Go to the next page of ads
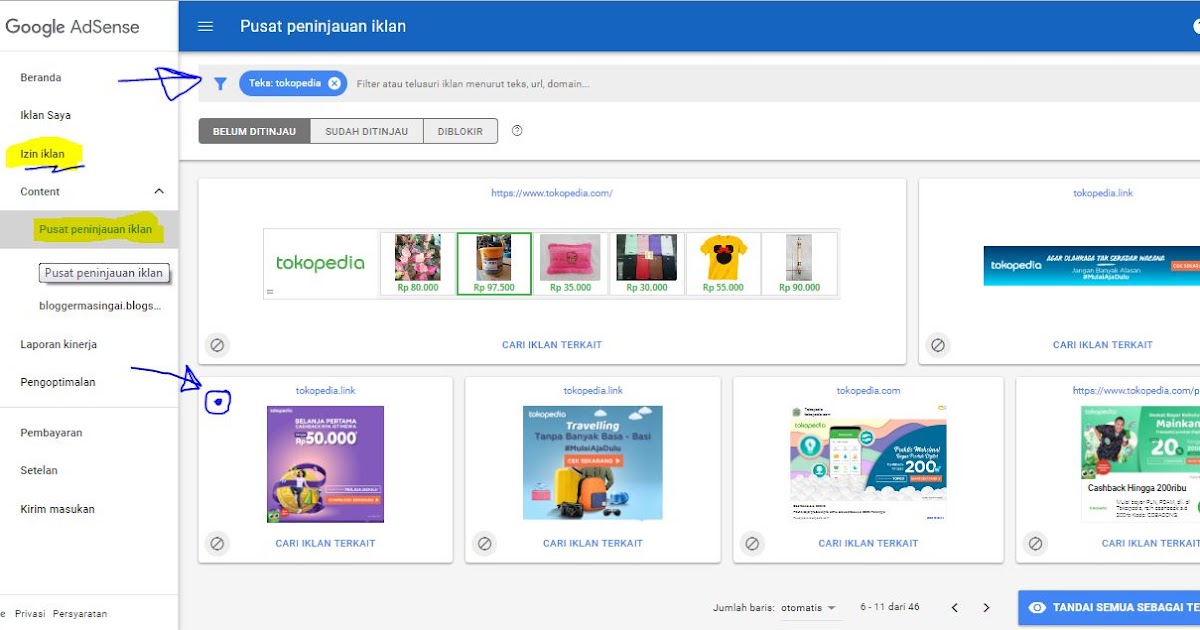 click(986, 607)
